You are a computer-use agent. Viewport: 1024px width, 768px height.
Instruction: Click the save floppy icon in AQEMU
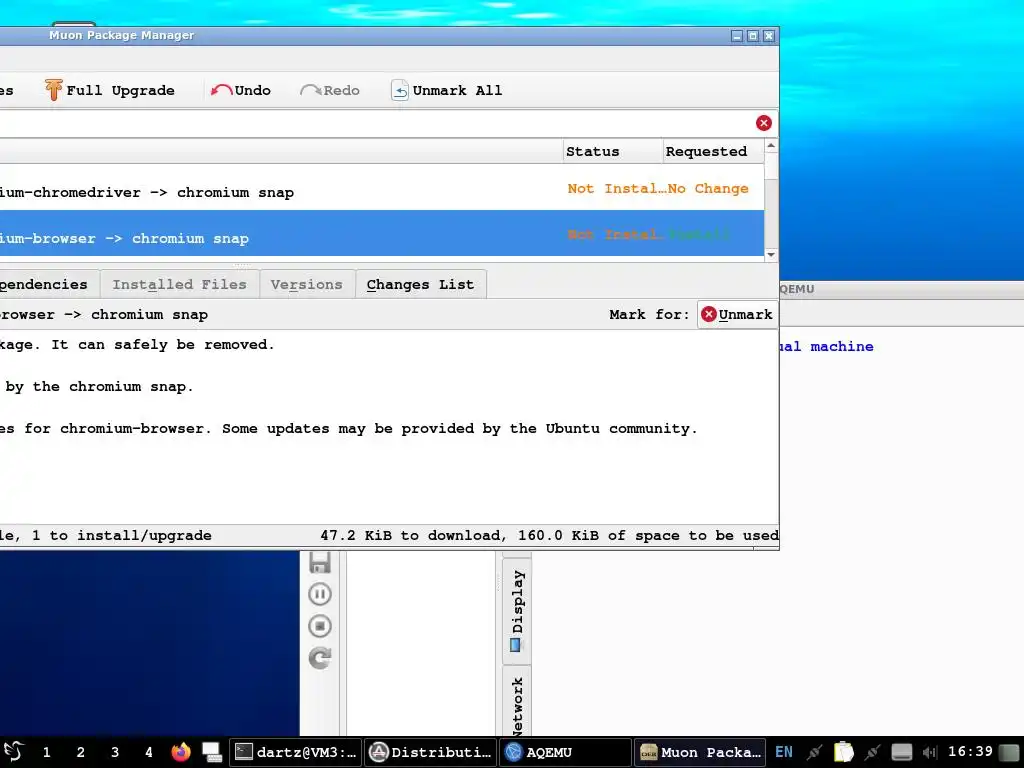(x=320, y=562)
